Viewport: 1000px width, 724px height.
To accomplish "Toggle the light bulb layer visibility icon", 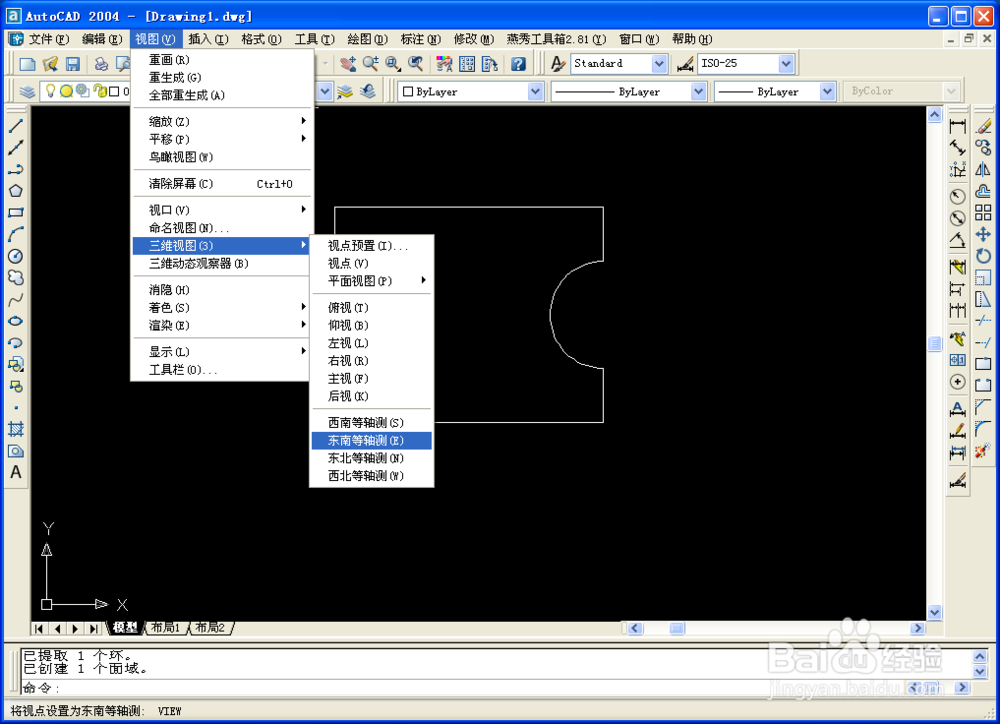I will click(50, 91).
